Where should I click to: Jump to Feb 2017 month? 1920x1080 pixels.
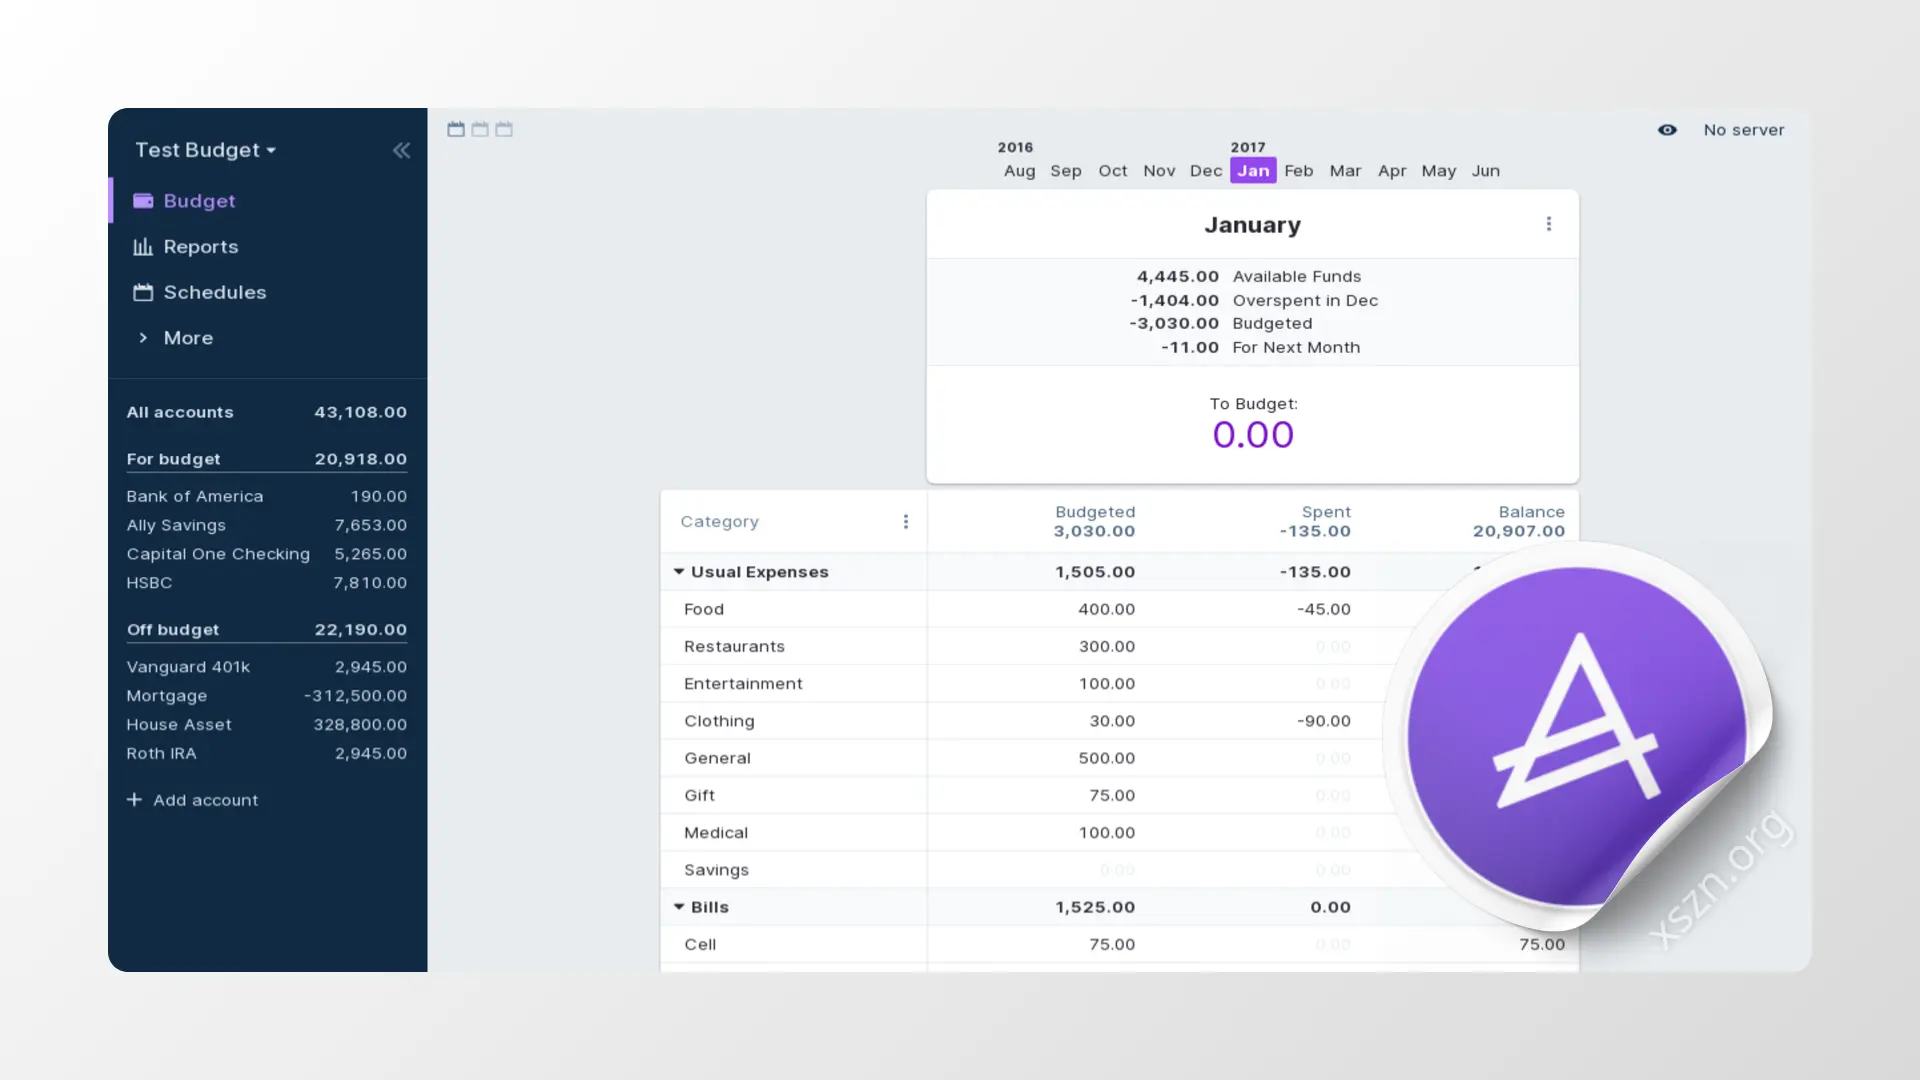point(1299,171)
